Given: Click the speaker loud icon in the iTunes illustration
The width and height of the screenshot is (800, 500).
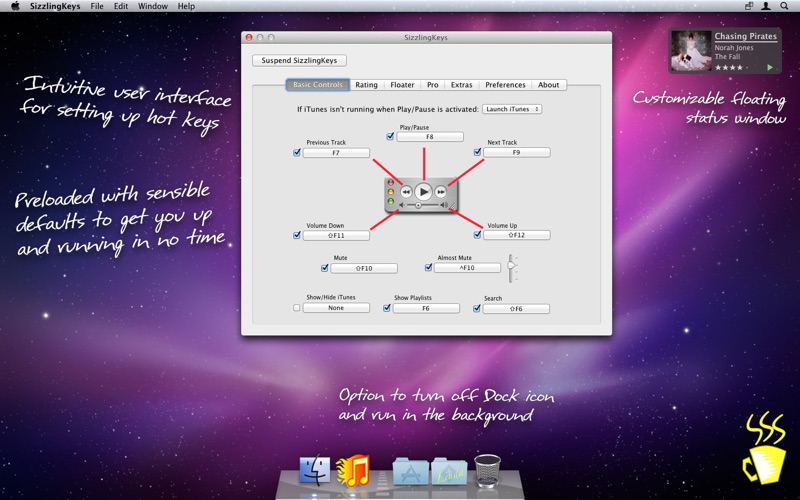Looking at the screenshot, I should 444,205.
